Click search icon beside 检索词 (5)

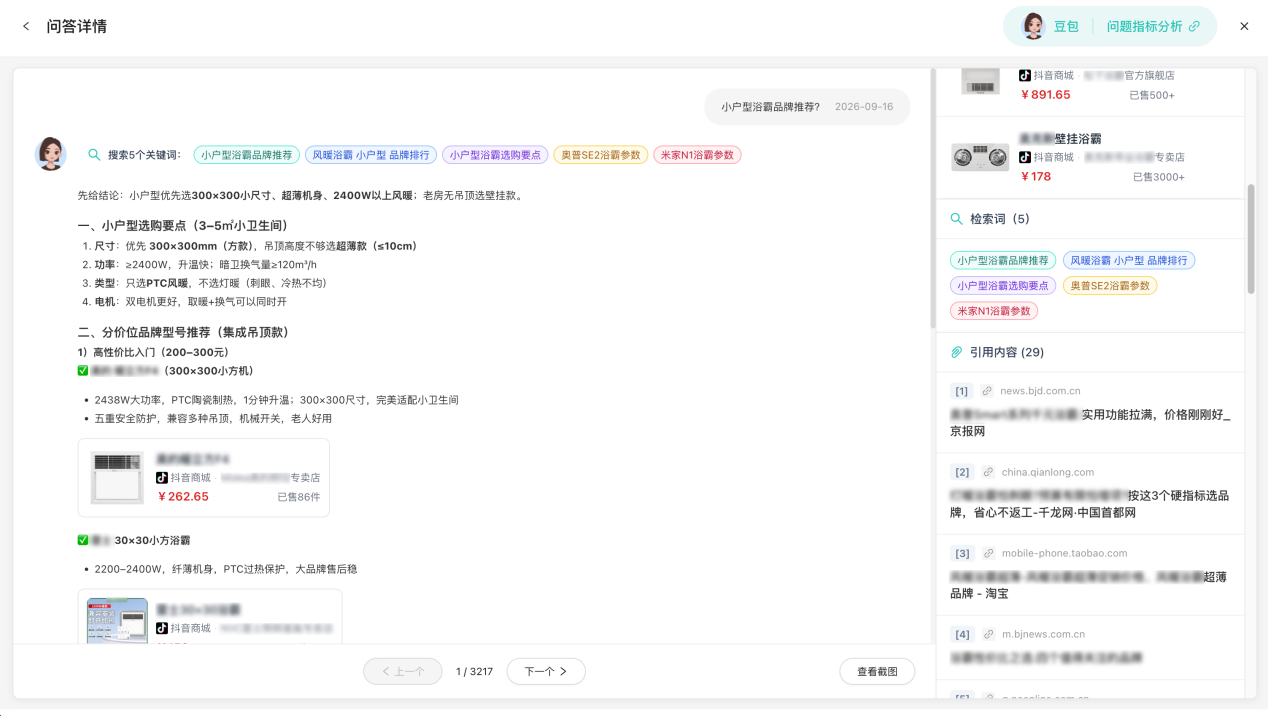point(956,219)
